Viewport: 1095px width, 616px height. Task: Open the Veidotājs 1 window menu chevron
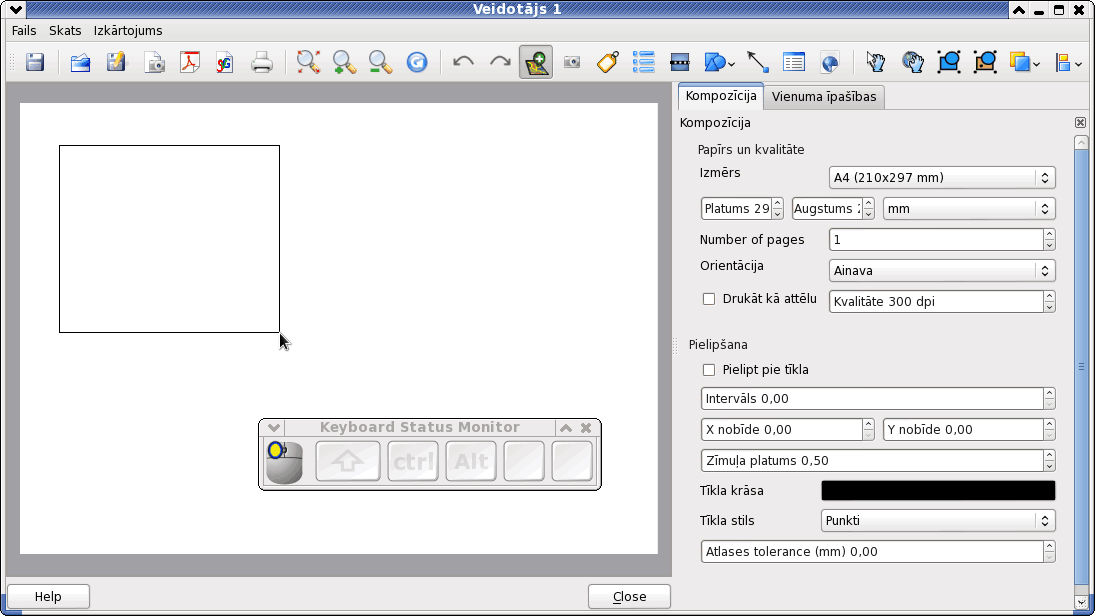click(15, 9)
